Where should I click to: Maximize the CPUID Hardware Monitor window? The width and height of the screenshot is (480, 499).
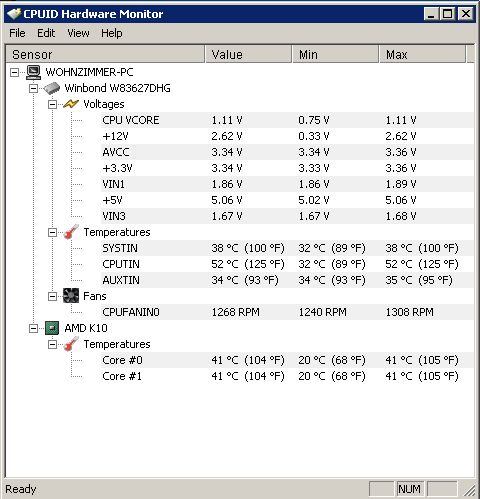tap(448, 14)
